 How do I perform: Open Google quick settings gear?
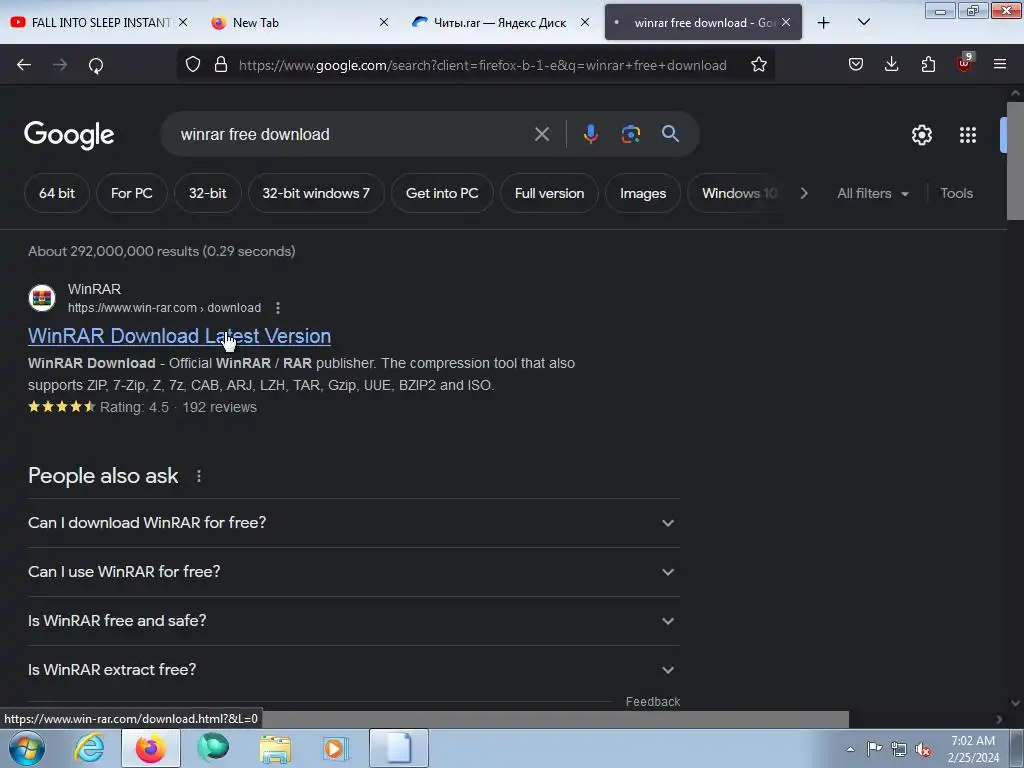coord(921,135)
